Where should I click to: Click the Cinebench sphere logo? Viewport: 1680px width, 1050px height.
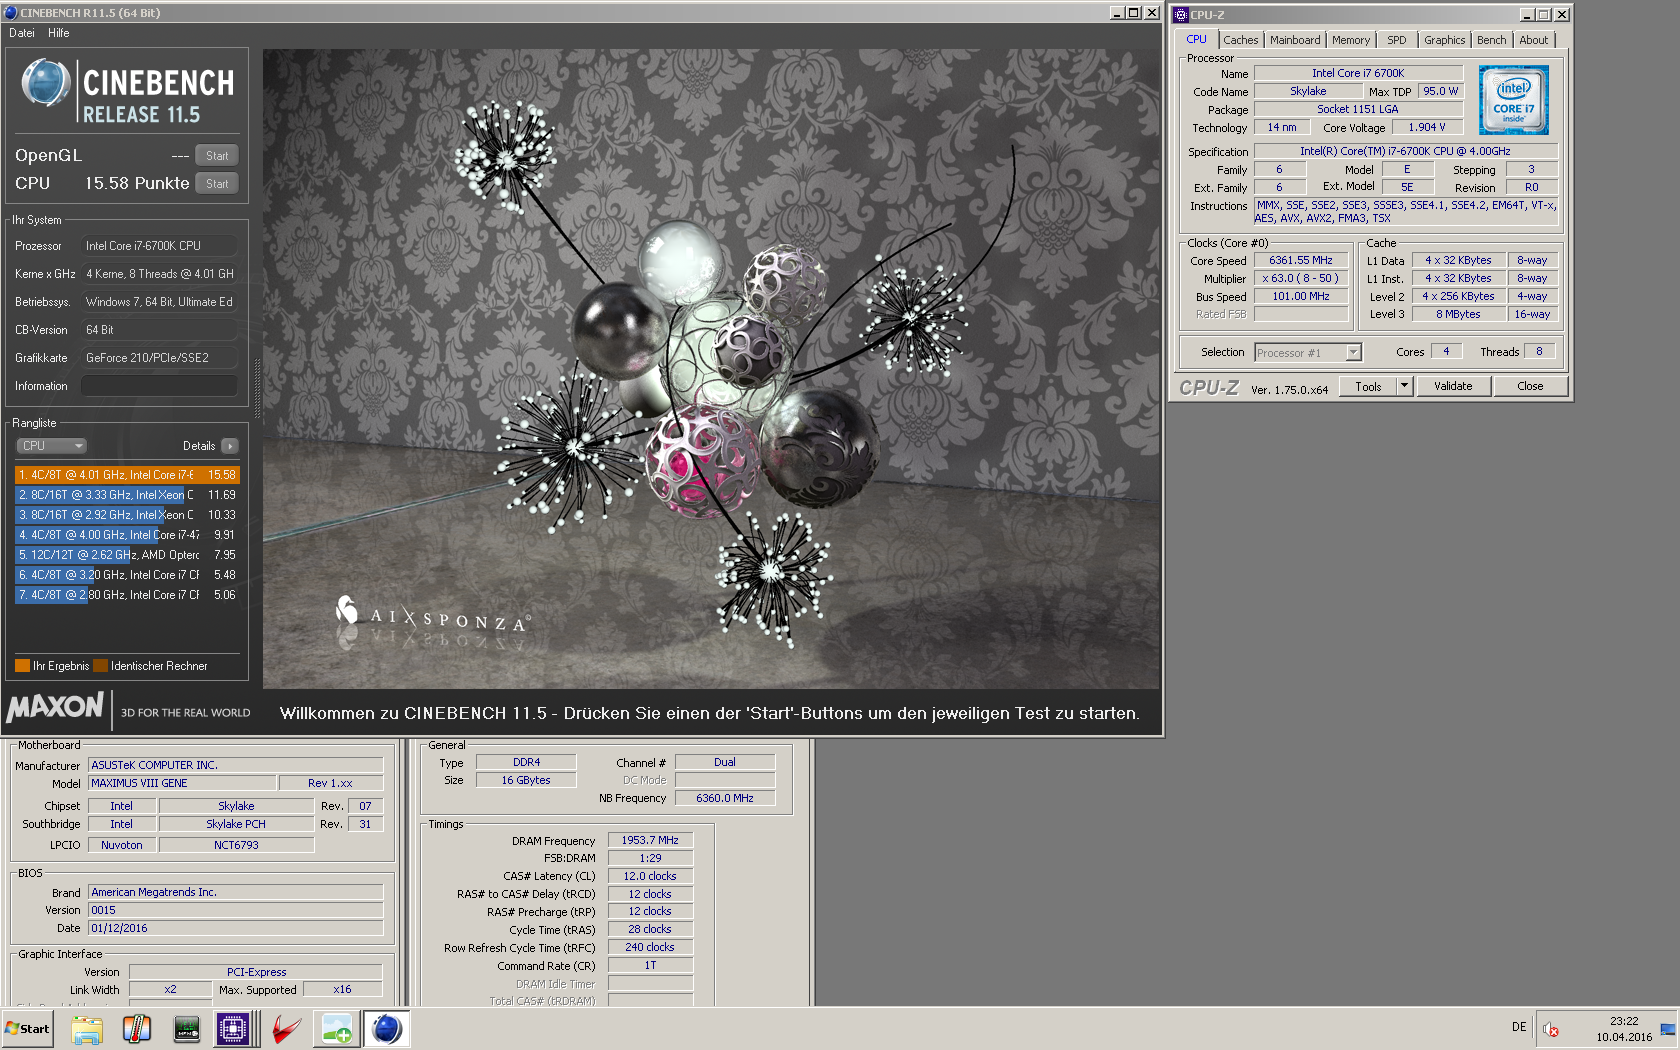tap(46, 83)
